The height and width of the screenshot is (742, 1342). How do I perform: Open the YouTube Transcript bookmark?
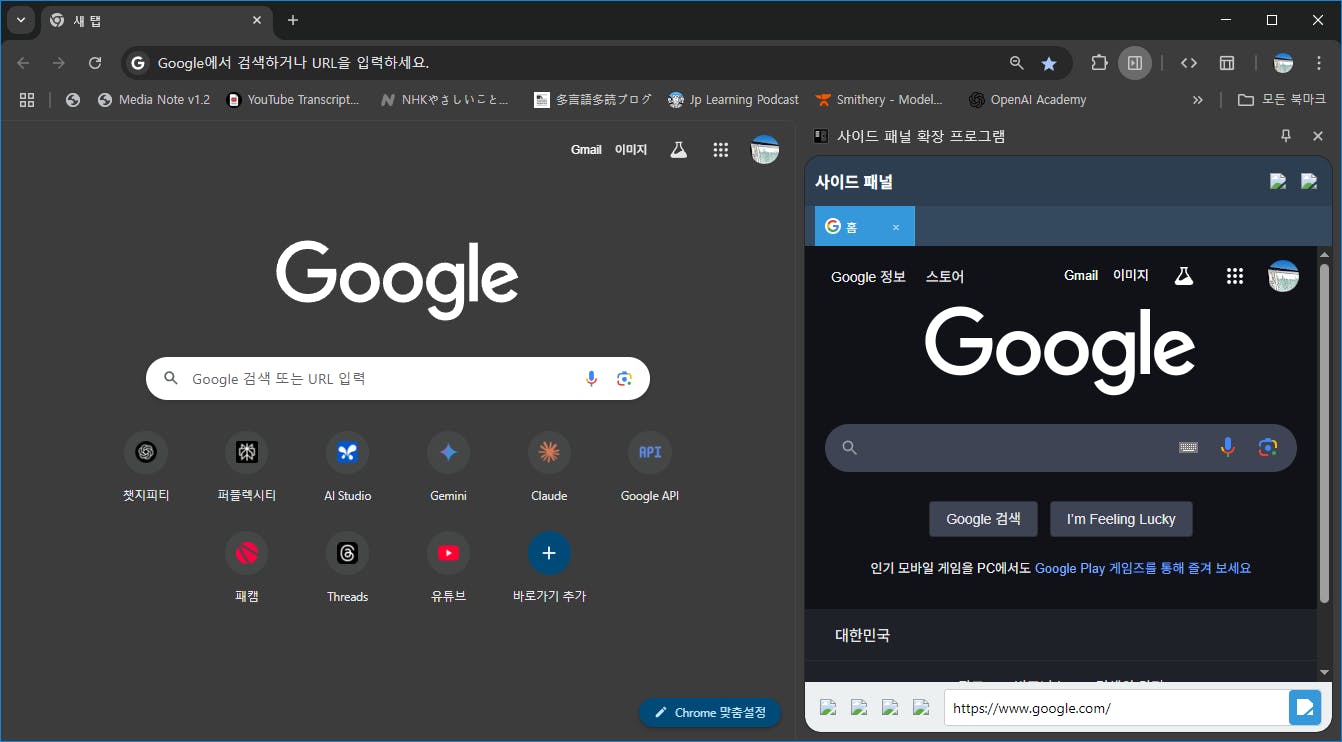point(293,100)
